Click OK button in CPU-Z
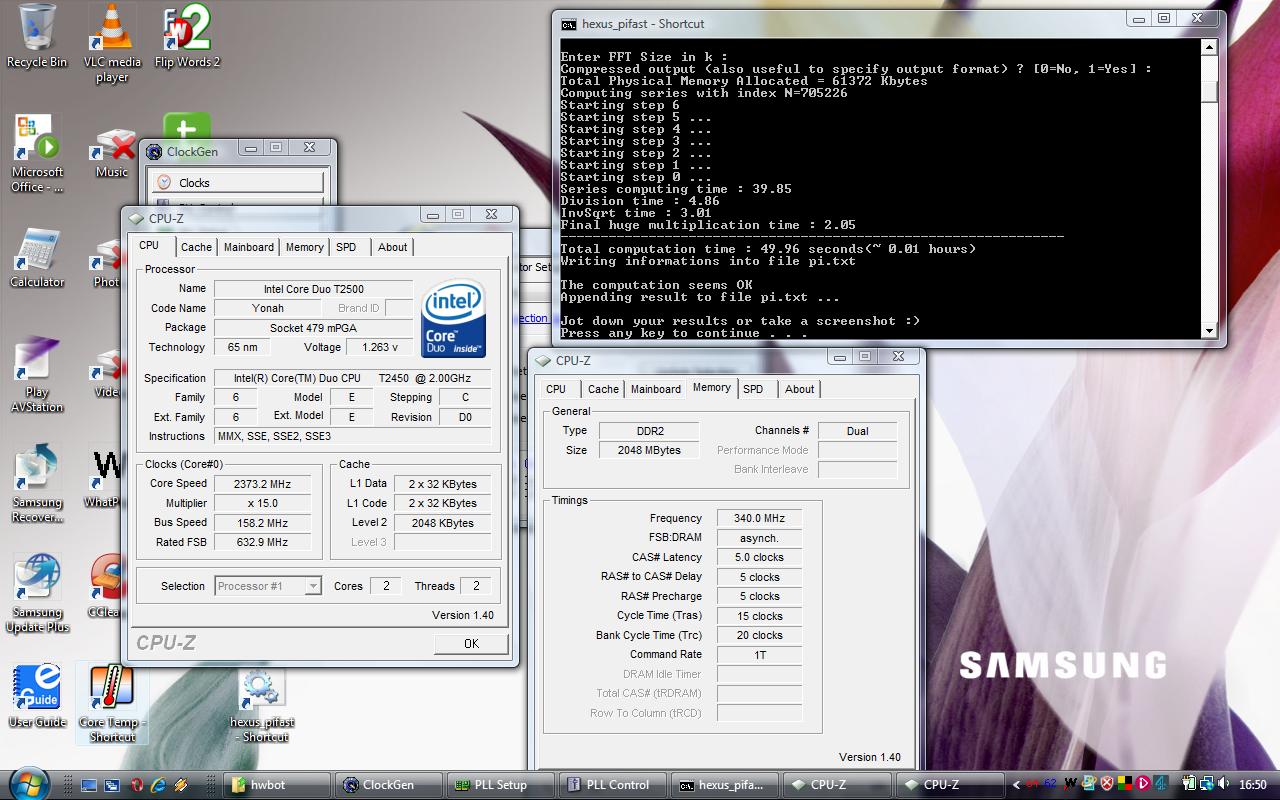The image size is (1280, 800). pos(471,644)
